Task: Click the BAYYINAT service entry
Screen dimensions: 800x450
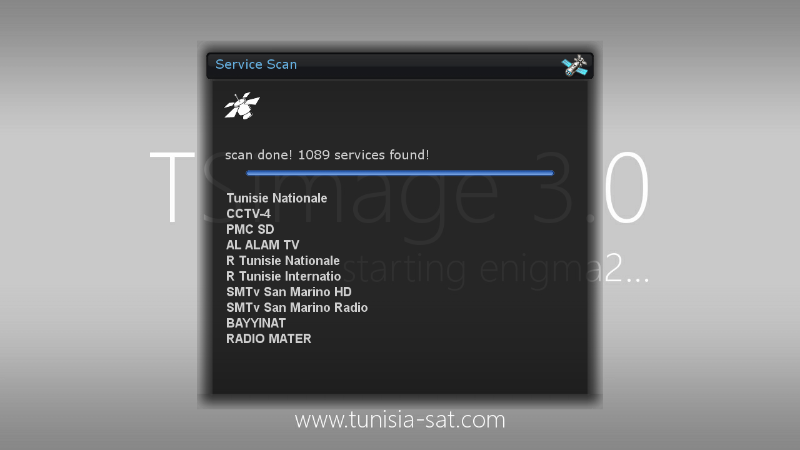Action: tap(255, 323)
